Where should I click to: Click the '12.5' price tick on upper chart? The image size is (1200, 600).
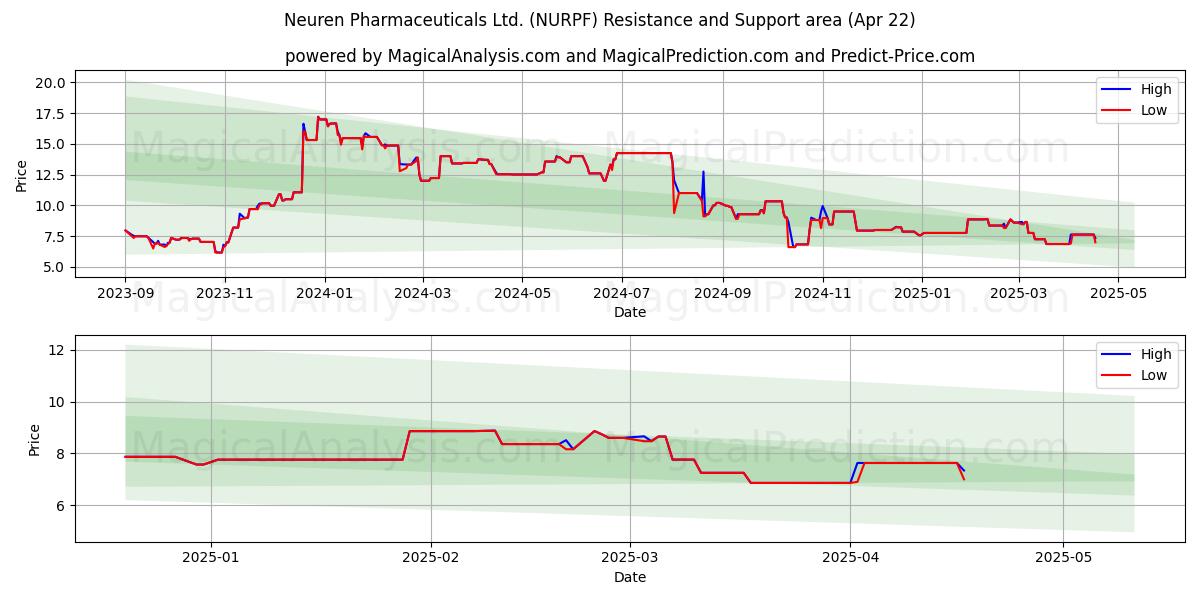(x=51, y=175)
